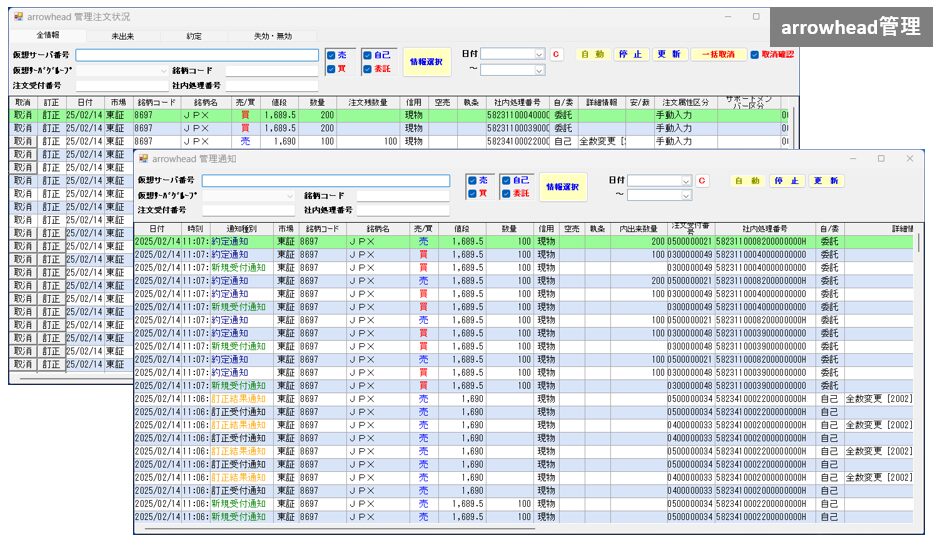This screenshot has height=547, width=939.
Task: Switch to the 約定 tab
Action: tap(194, 36)
